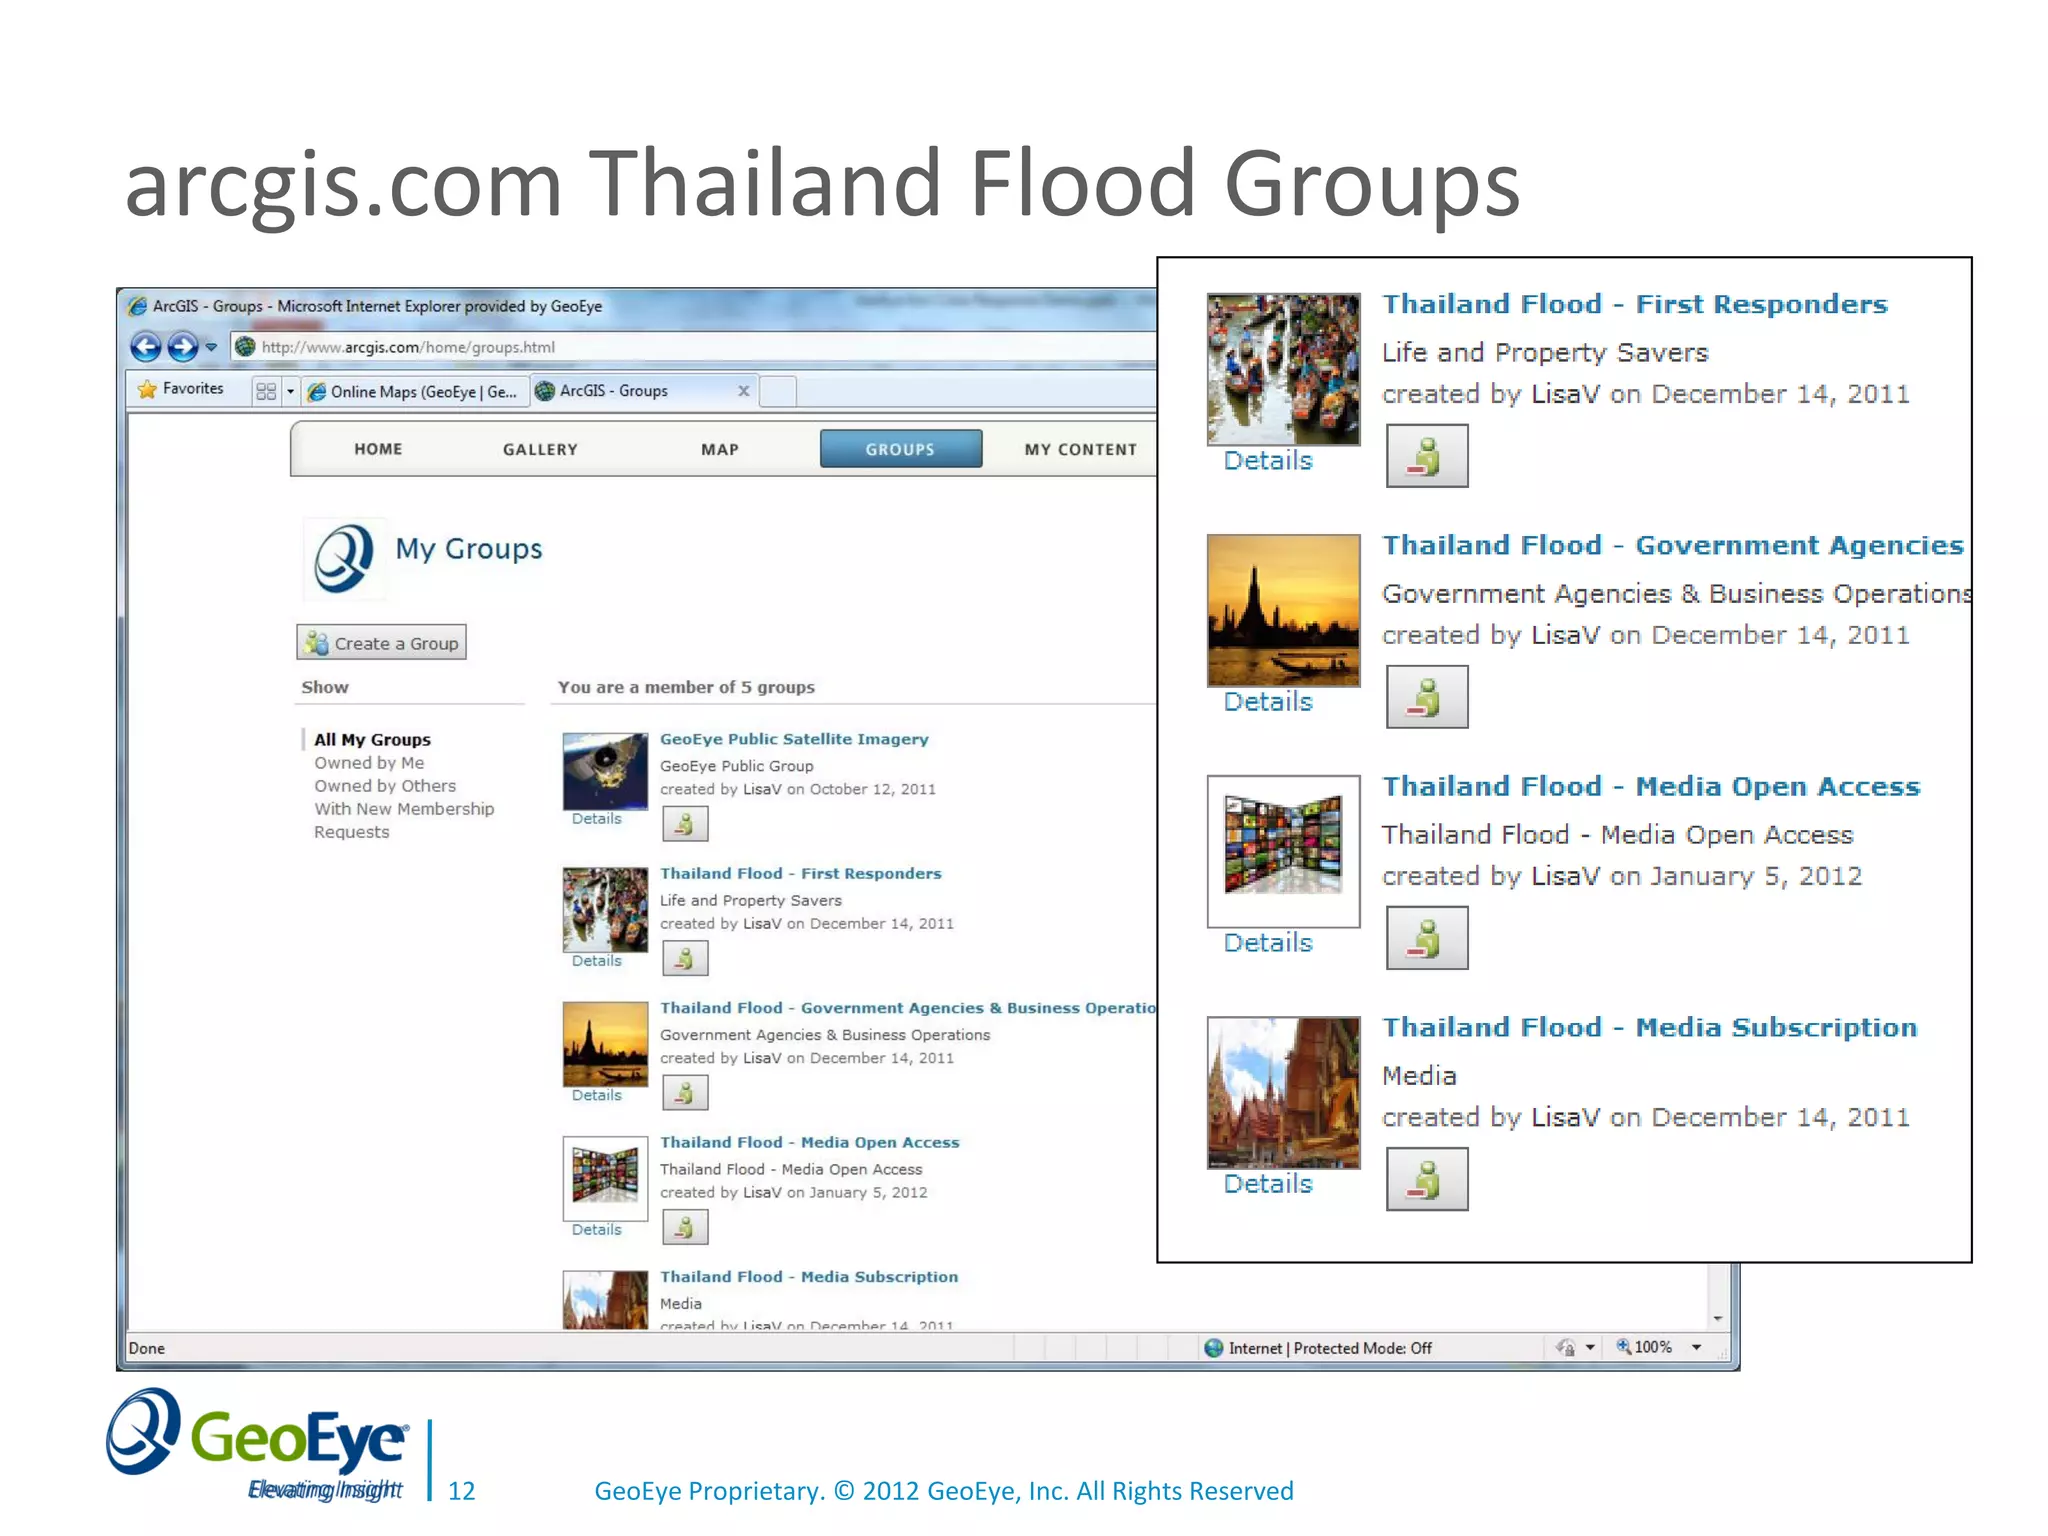Open Details under Media Subscription enlarged panel
Viewport: 2048px width, 1536px height.
tap(1268, 1183)
